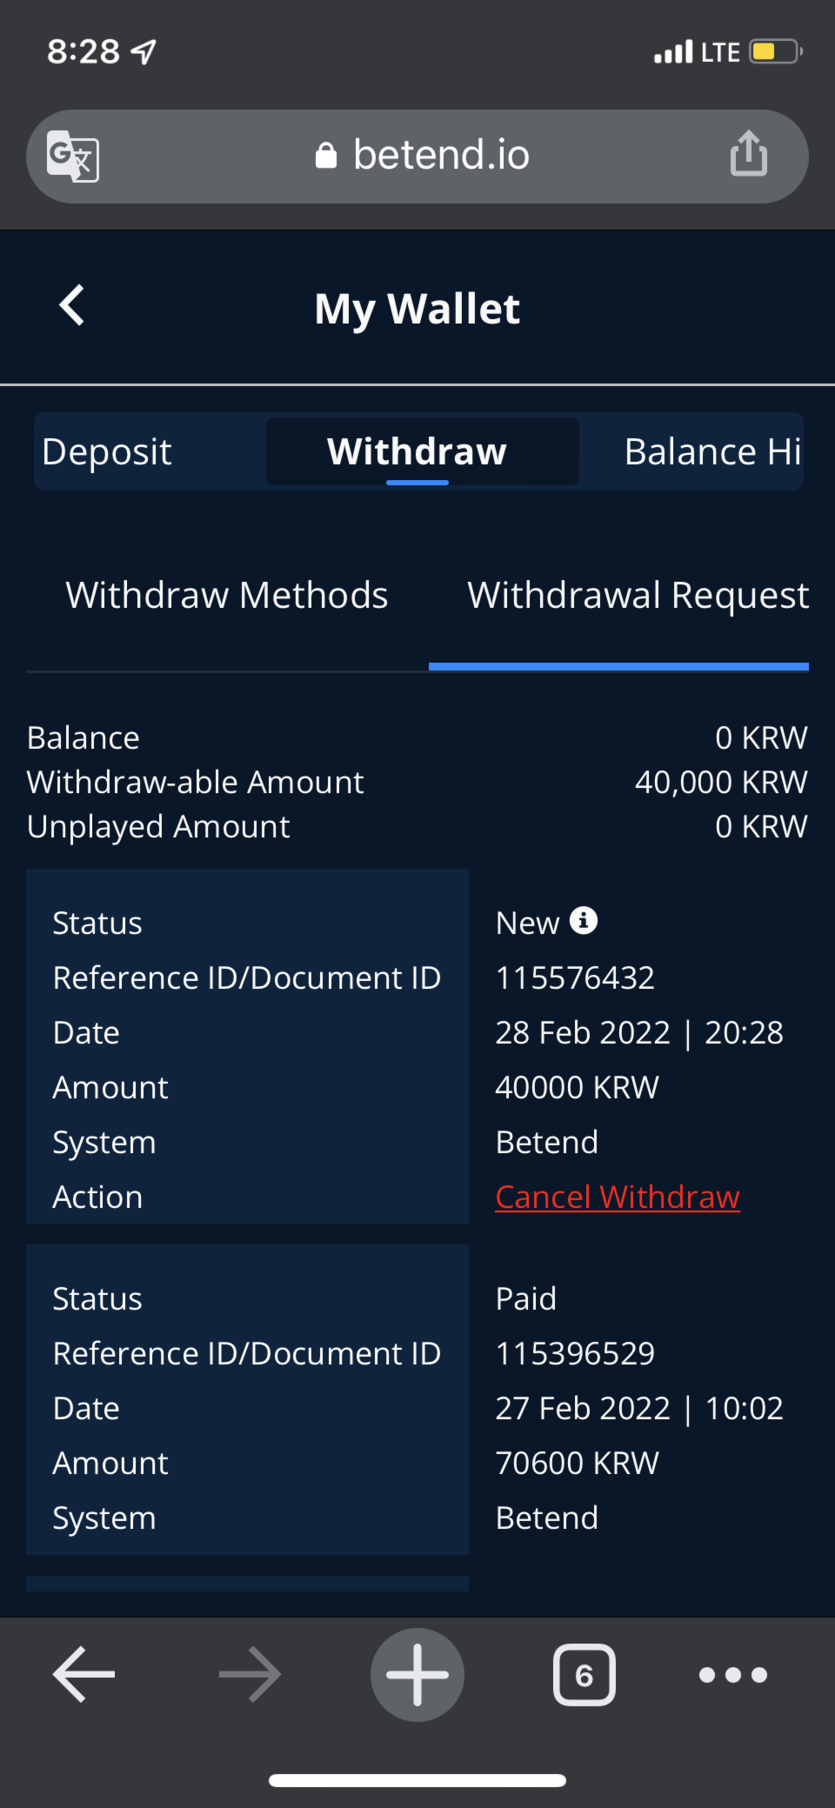This screenshot has width=835, height=1808.
Task: Open the browser three-dot menu
Action: tap(733, 1674)
